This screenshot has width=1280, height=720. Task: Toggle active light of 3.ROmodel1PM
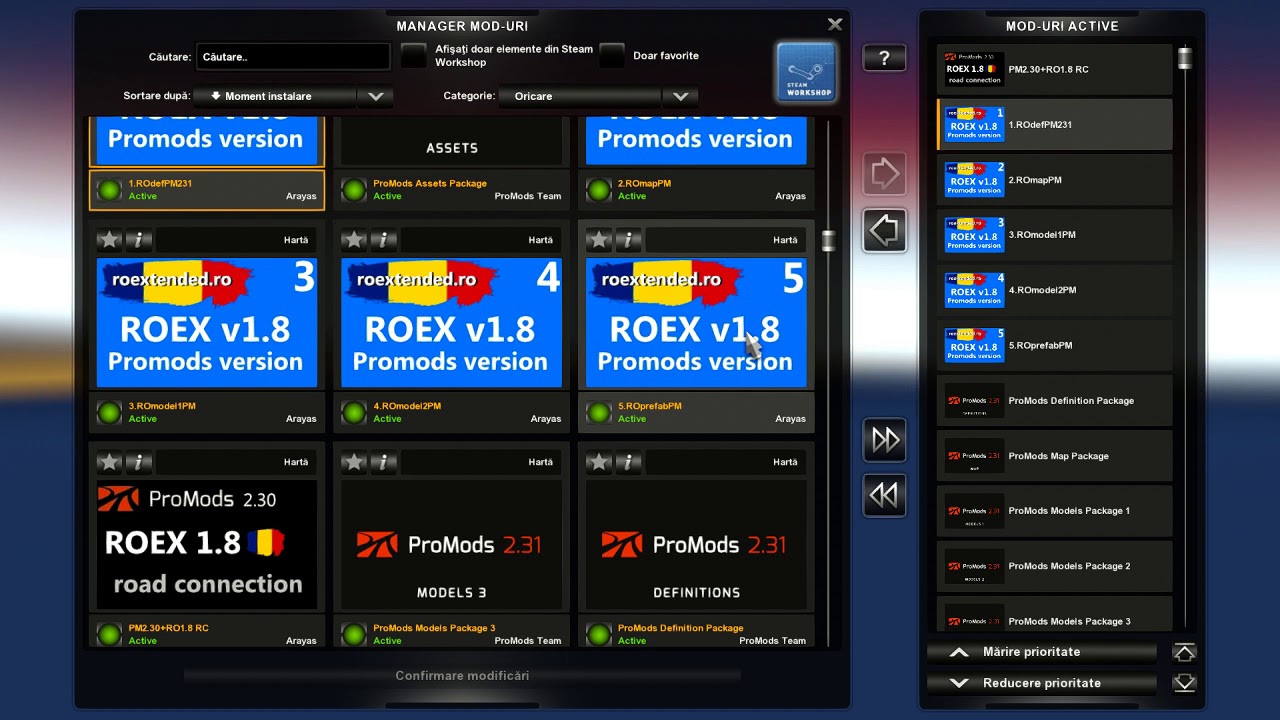click(109, 412)
